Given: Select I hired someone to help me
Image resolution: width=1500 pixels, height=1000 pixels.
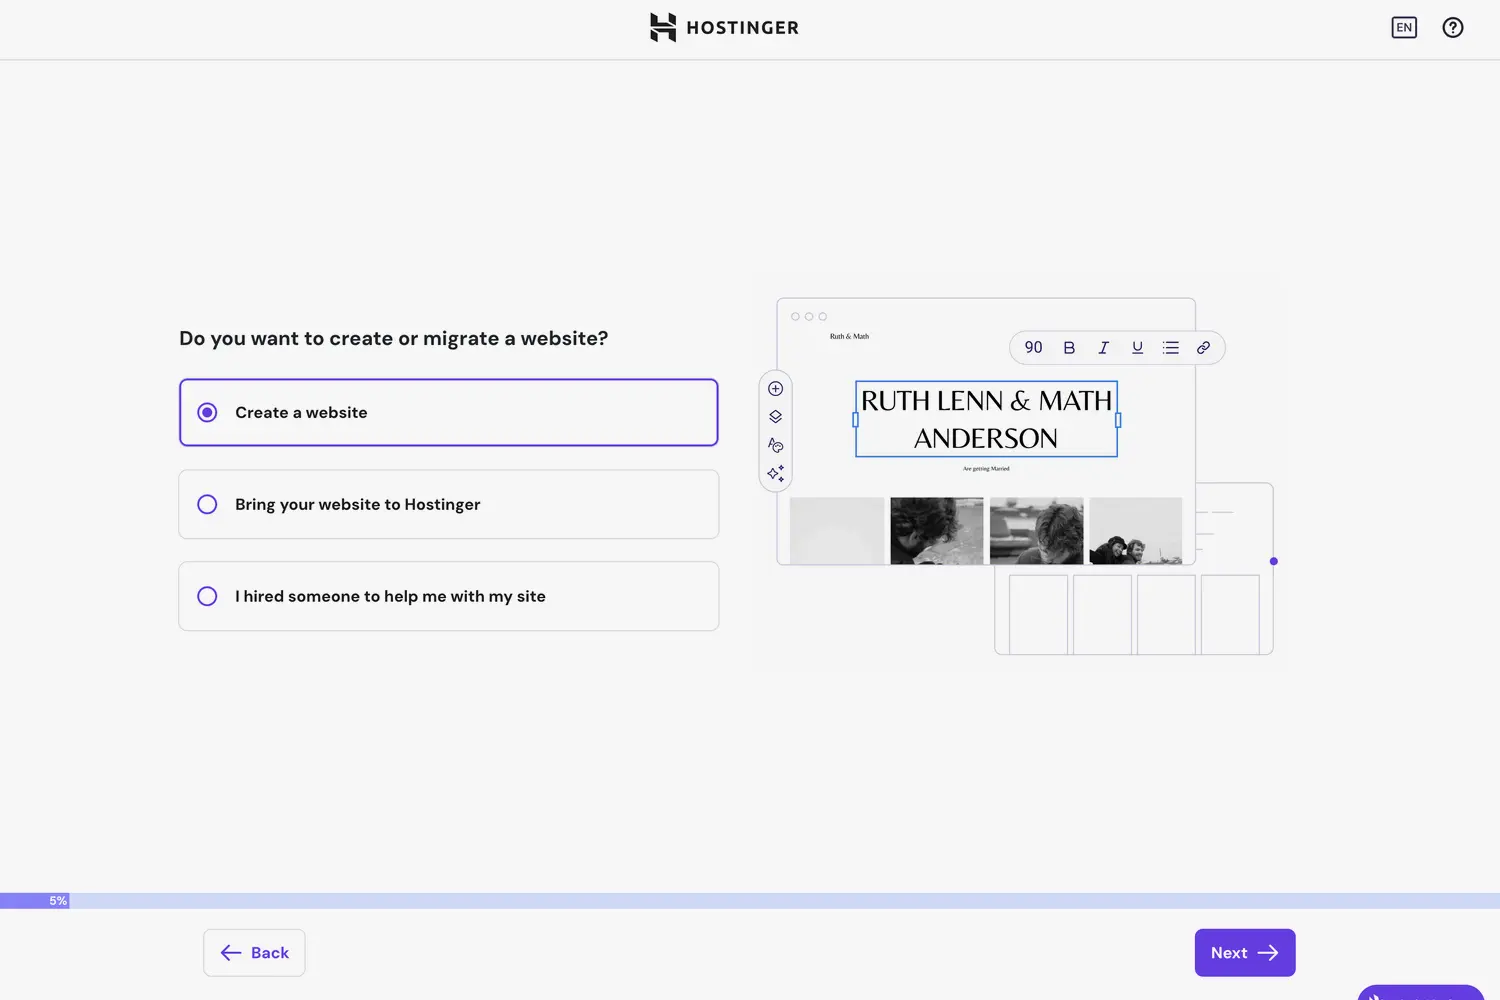Looking at the screenshot, I should [448, 596].
